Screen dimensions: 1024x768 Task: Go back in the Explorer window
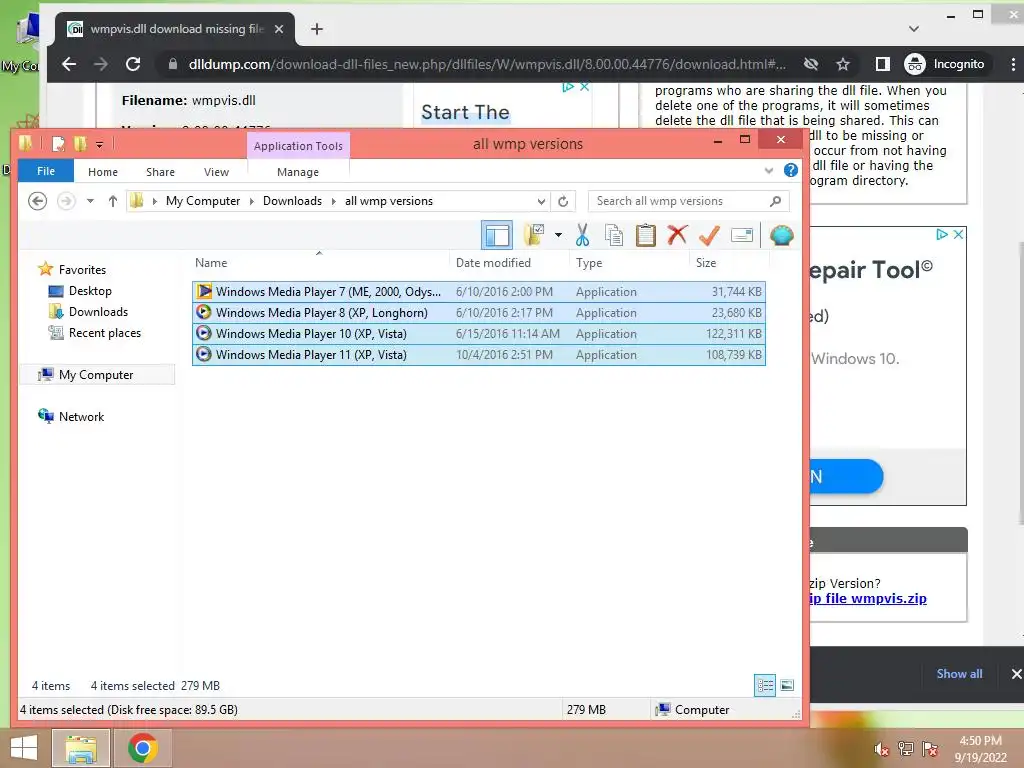click(x=37, y=201)
